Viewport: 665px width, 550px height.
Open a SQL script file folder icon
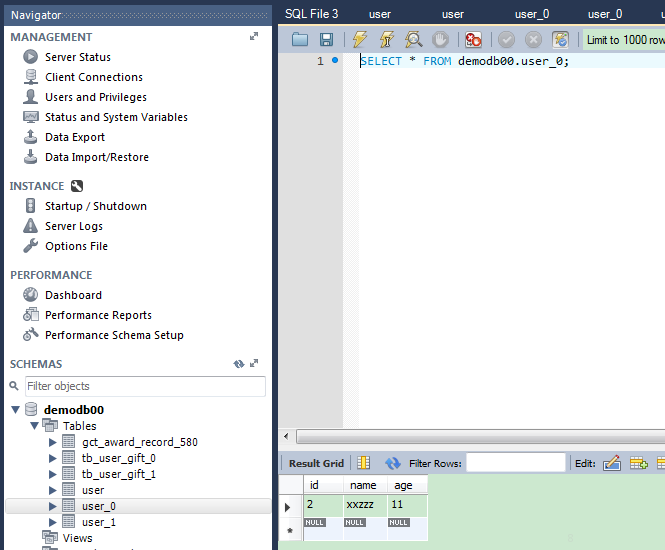[300, 39]
